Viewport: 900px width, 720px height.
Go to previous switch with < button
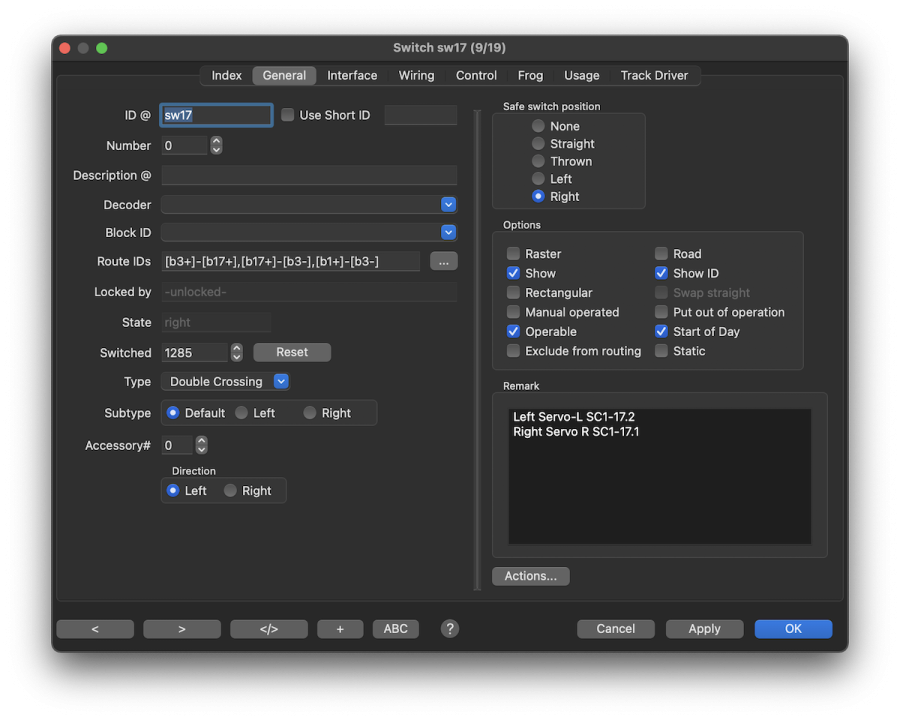tap(95, 629)
